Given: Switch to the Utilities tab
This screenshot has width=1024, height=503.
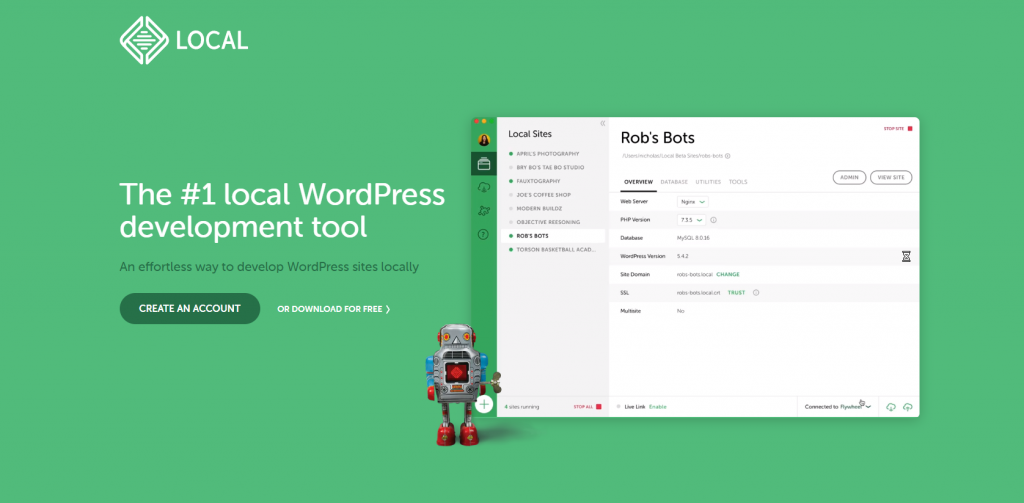Looking at the screenshot, I should coord(709,182).
